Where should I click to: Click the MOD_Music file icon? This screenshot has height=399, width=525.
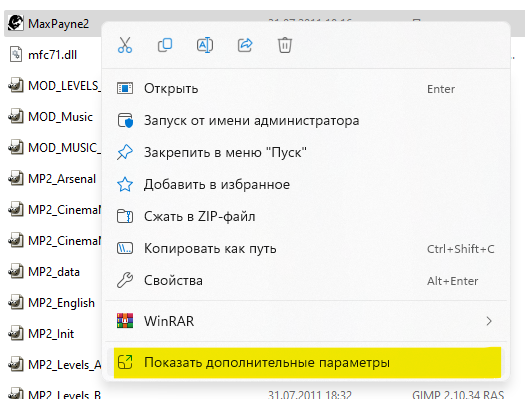tap(16, 116)
